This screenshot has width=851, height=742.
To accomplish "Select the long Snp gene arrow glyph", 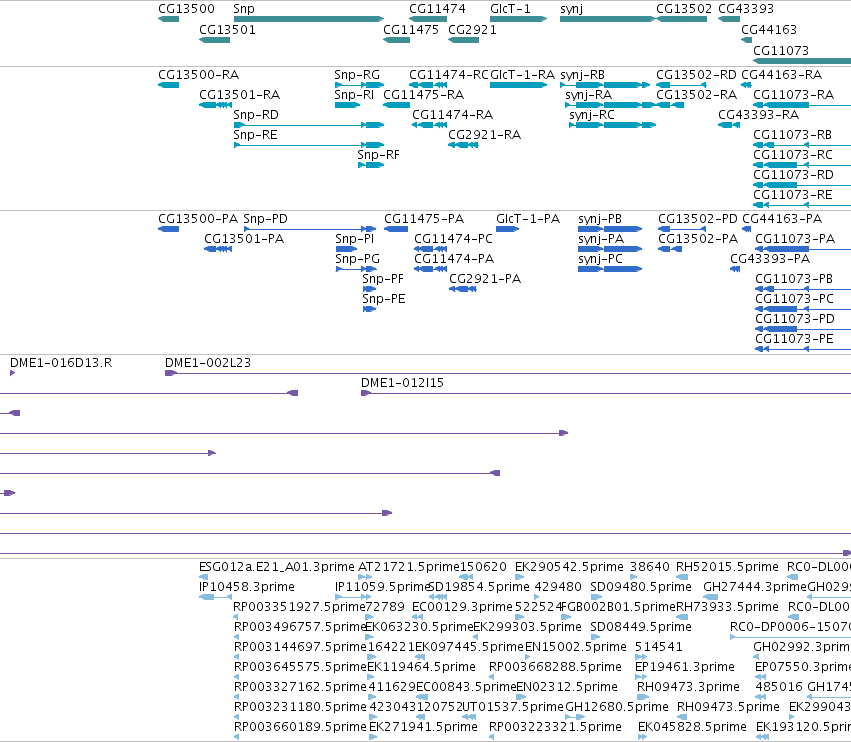I will [x=309, y=19].
